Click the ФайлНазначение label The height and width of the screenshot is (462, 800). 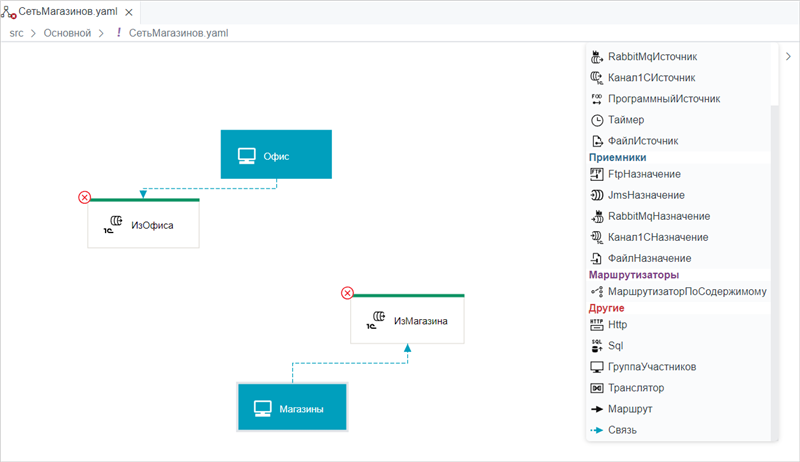pyautogui.click(x=649, y=259)
